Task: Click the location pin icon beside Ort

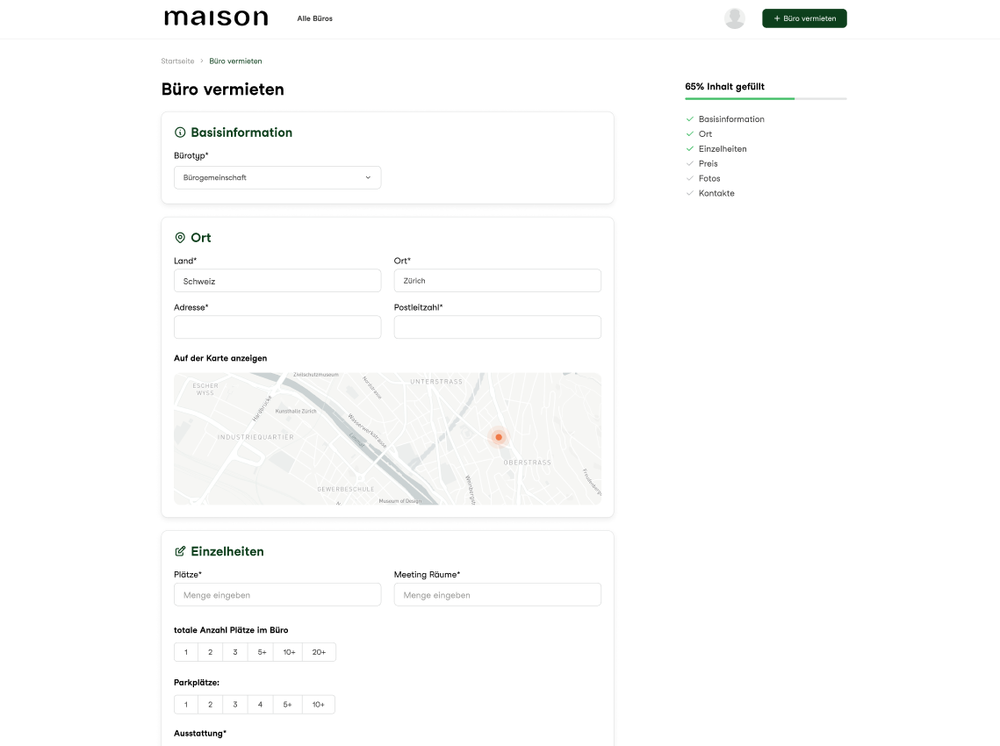Action: pos(180,238)
